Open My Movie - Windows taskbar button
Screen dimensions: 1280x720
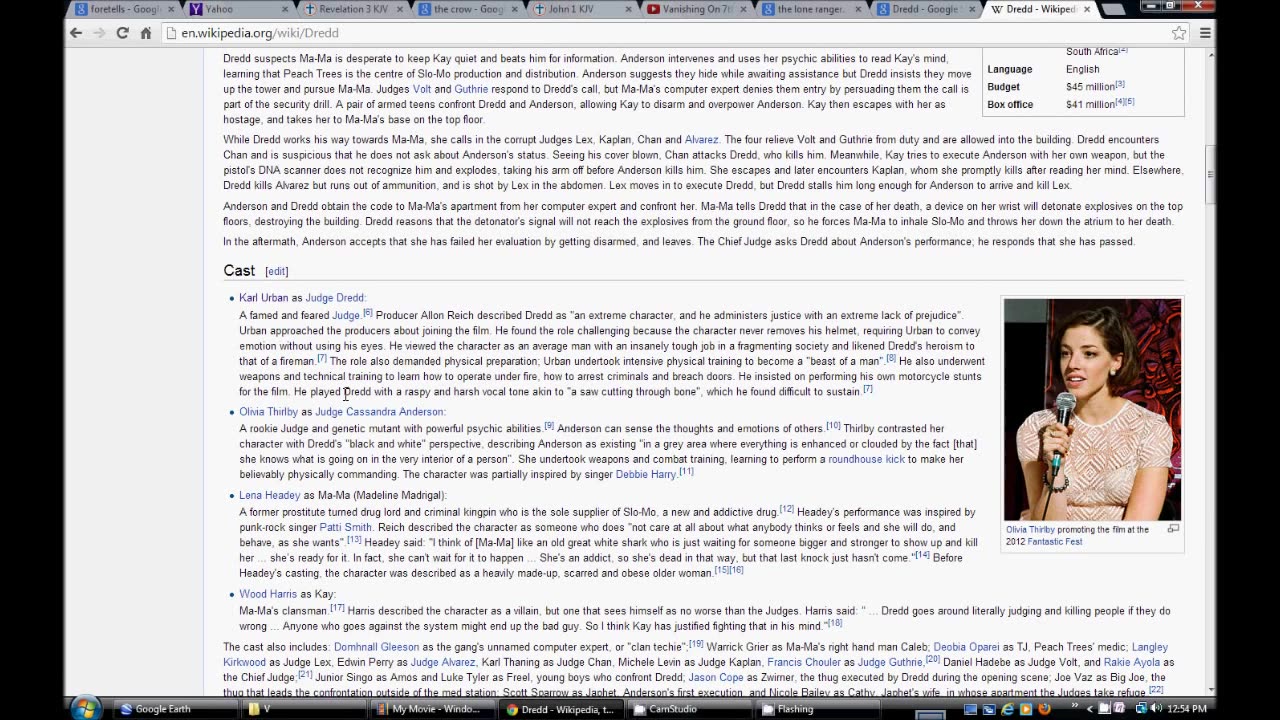click(428, 709)
